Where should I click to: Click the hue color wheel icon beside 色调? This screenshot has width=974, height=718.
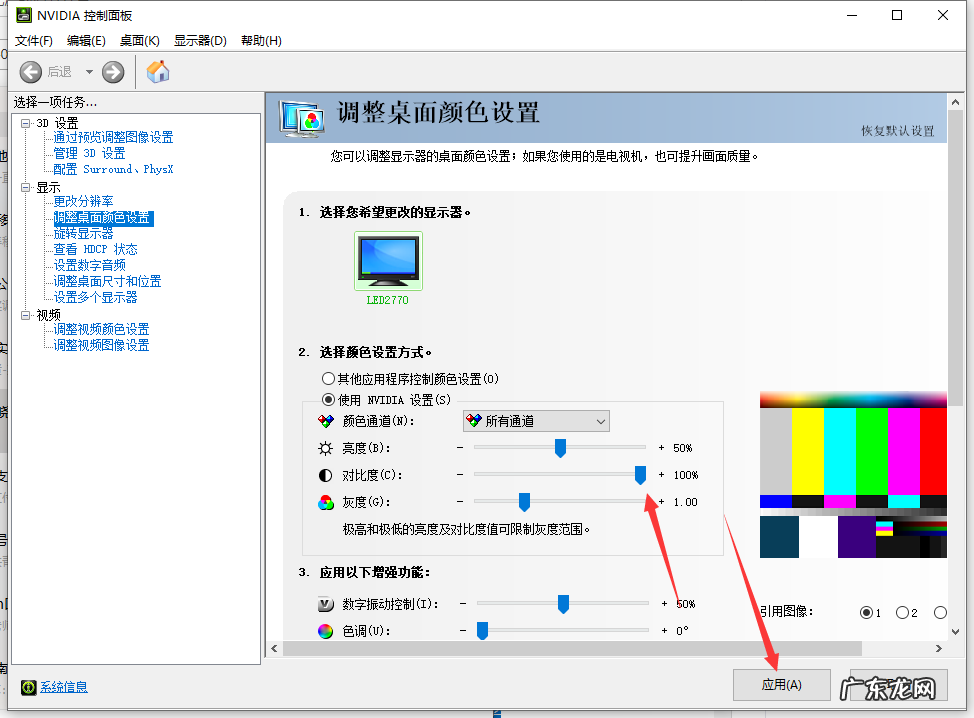tap(325, 630)
